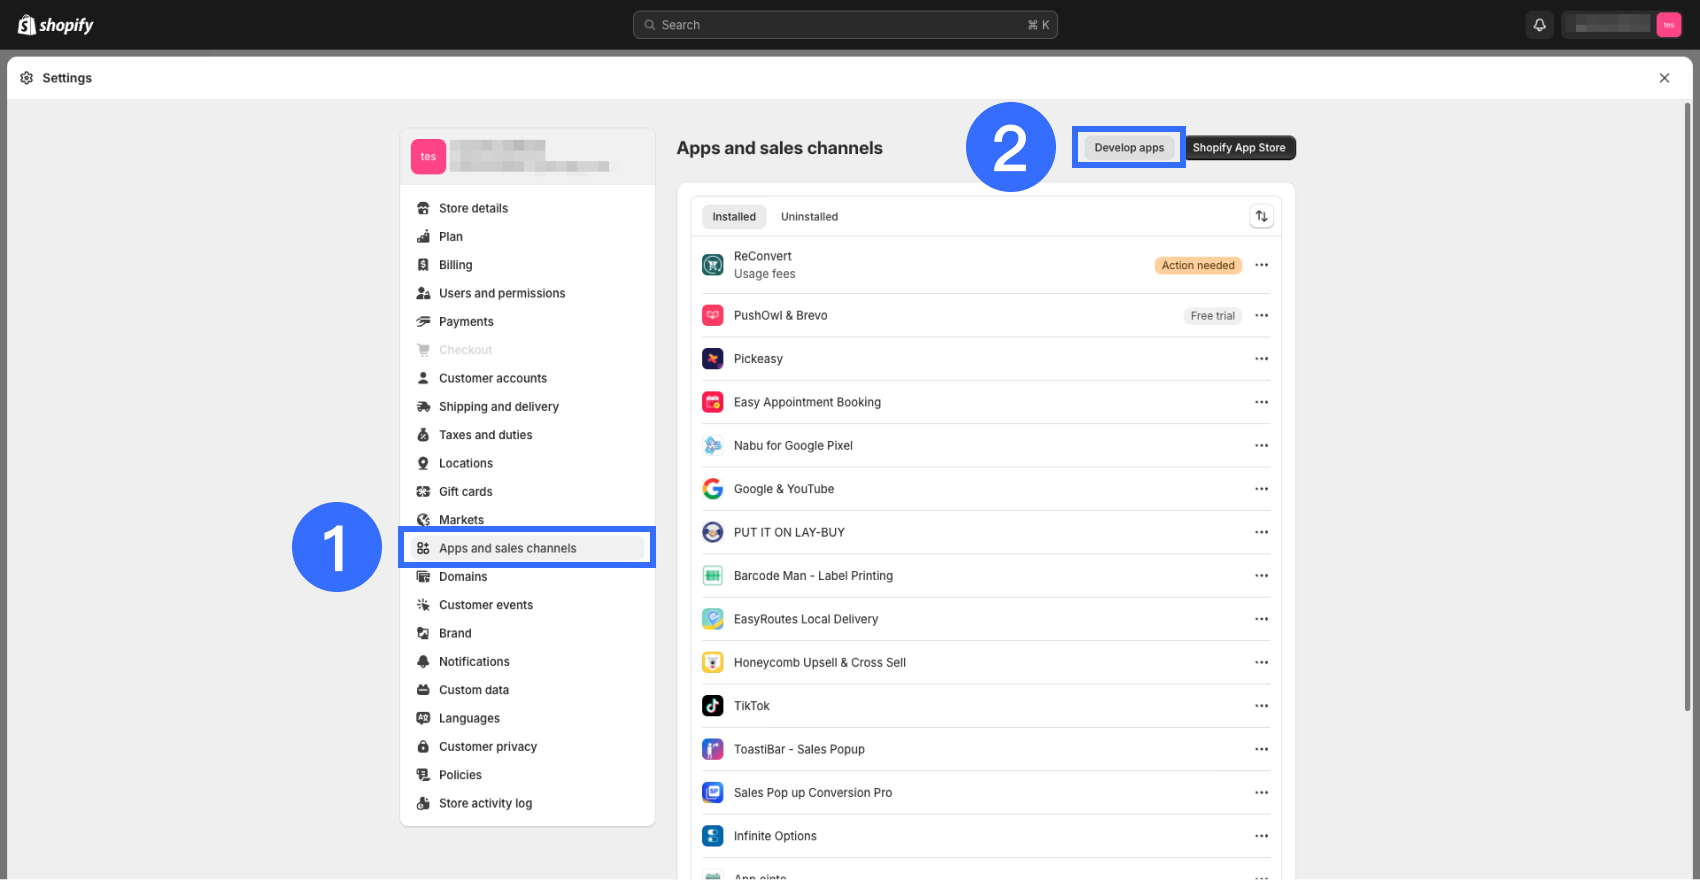
Task: Click the PUT IT ON LAY-BUY icon
Action: coord(713,532)
